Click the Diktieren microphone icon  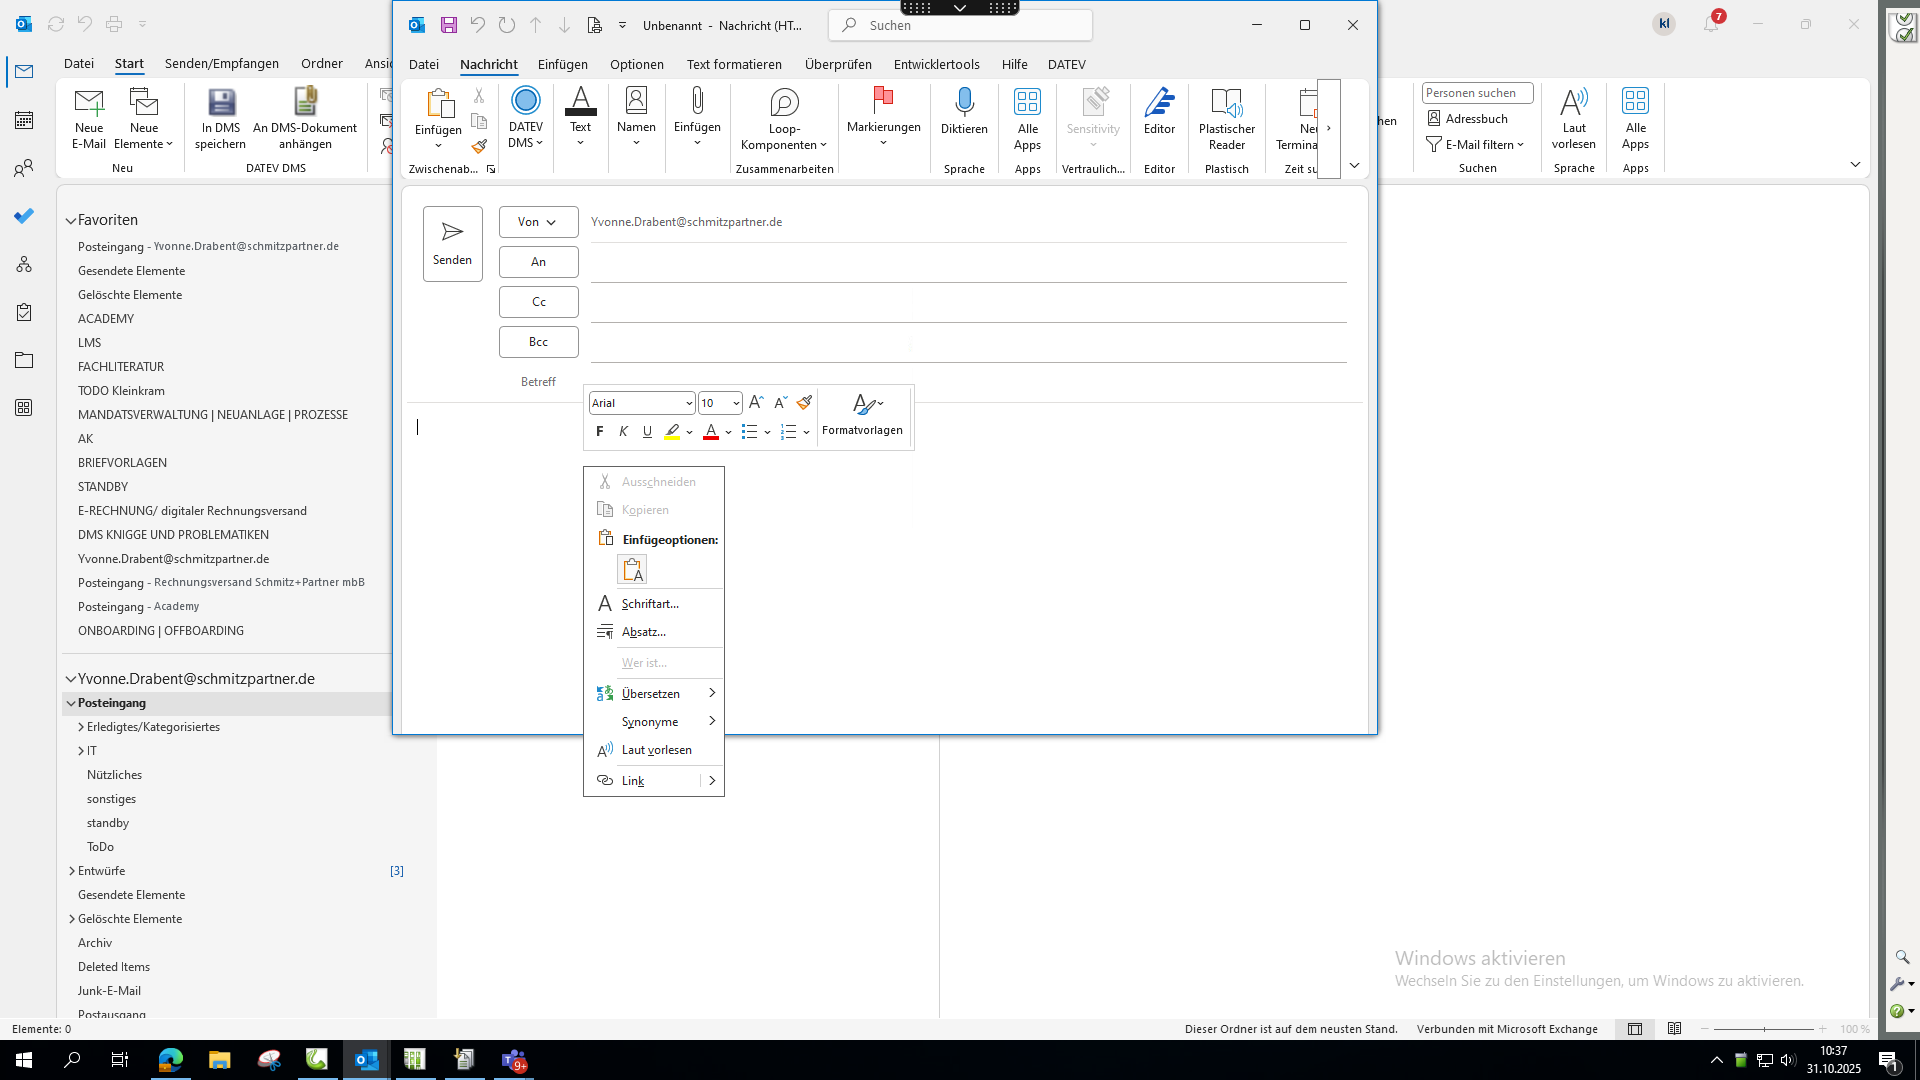click(x=964, y=102)
